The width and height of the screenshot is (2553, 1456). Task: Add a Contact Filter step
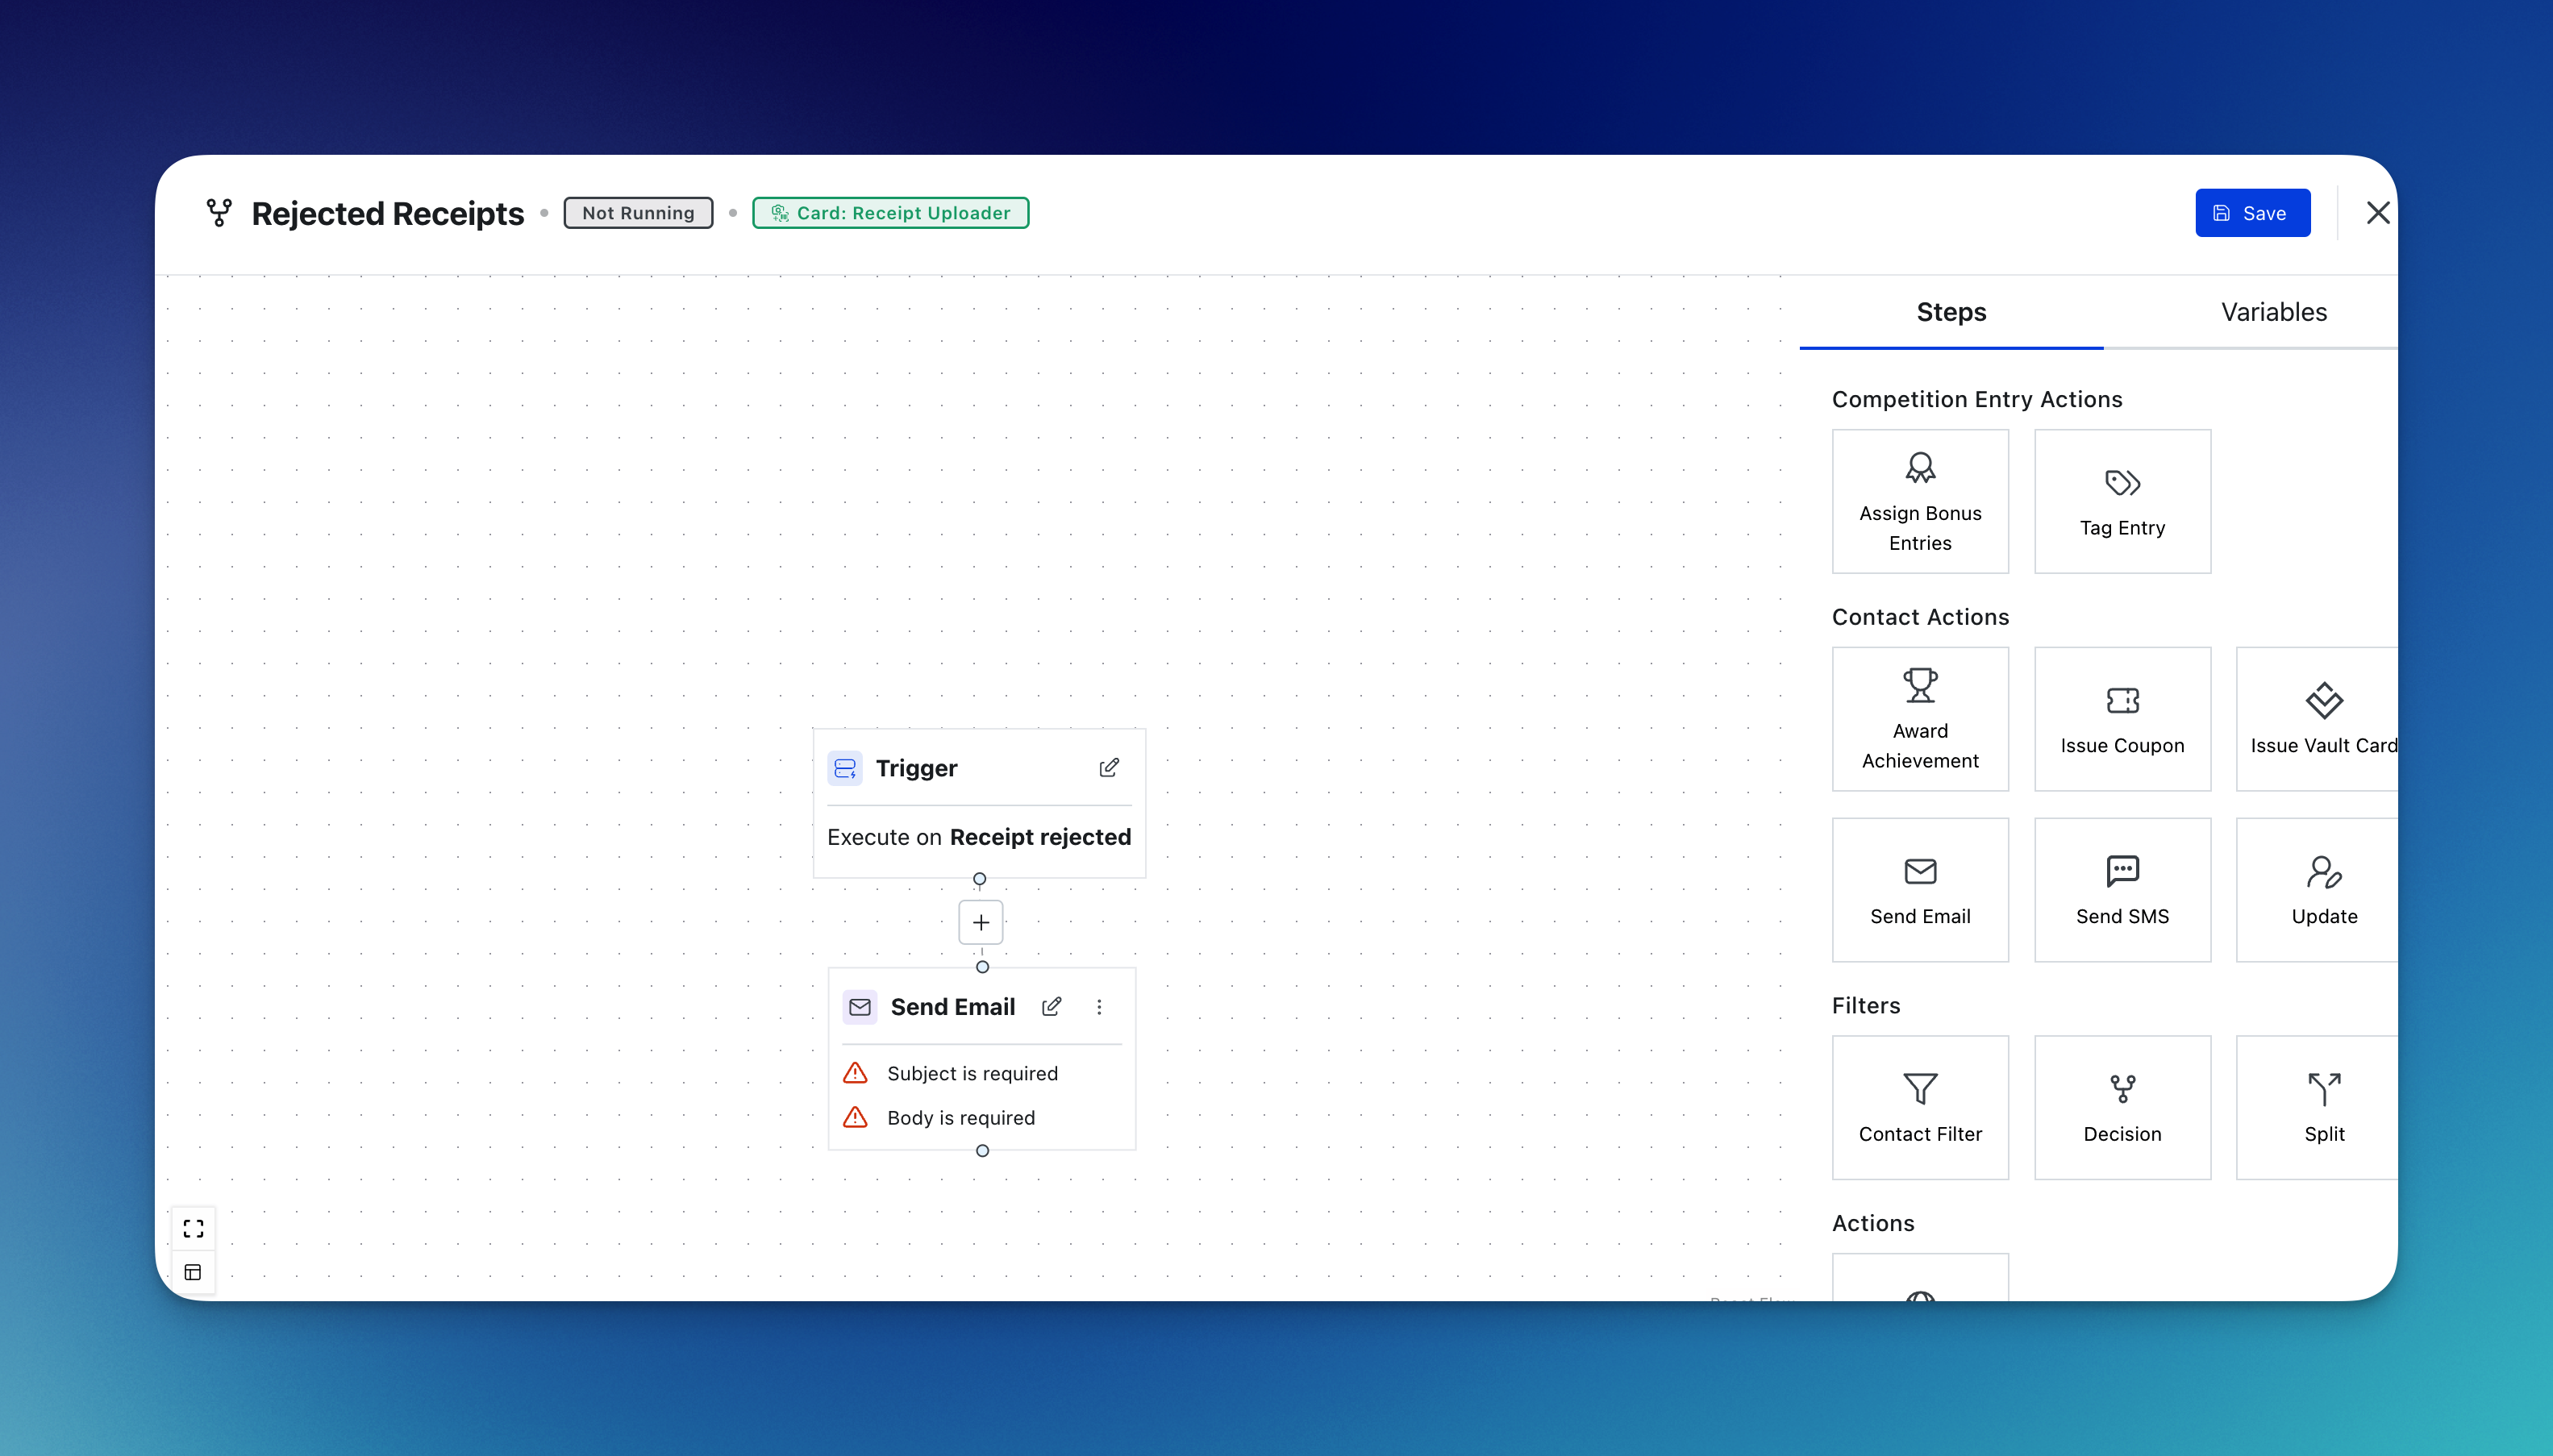tap(1919, 1107)
